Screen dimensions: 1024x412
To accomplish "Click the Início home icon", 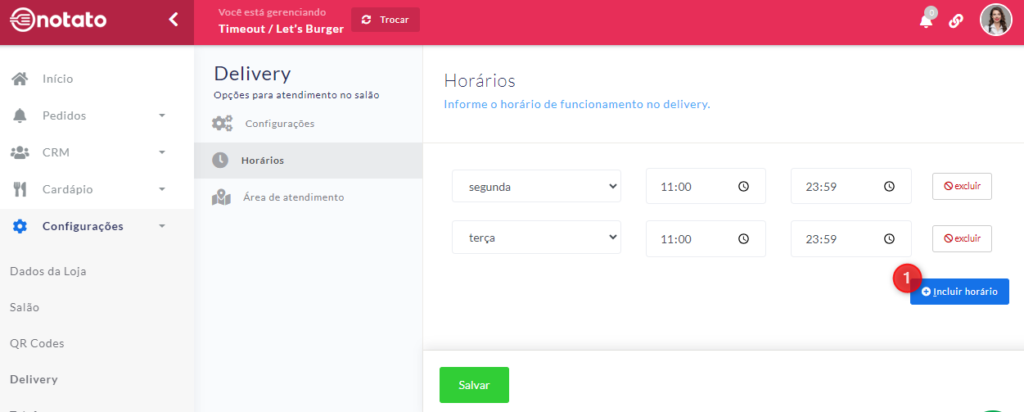I will click(19, 79).
